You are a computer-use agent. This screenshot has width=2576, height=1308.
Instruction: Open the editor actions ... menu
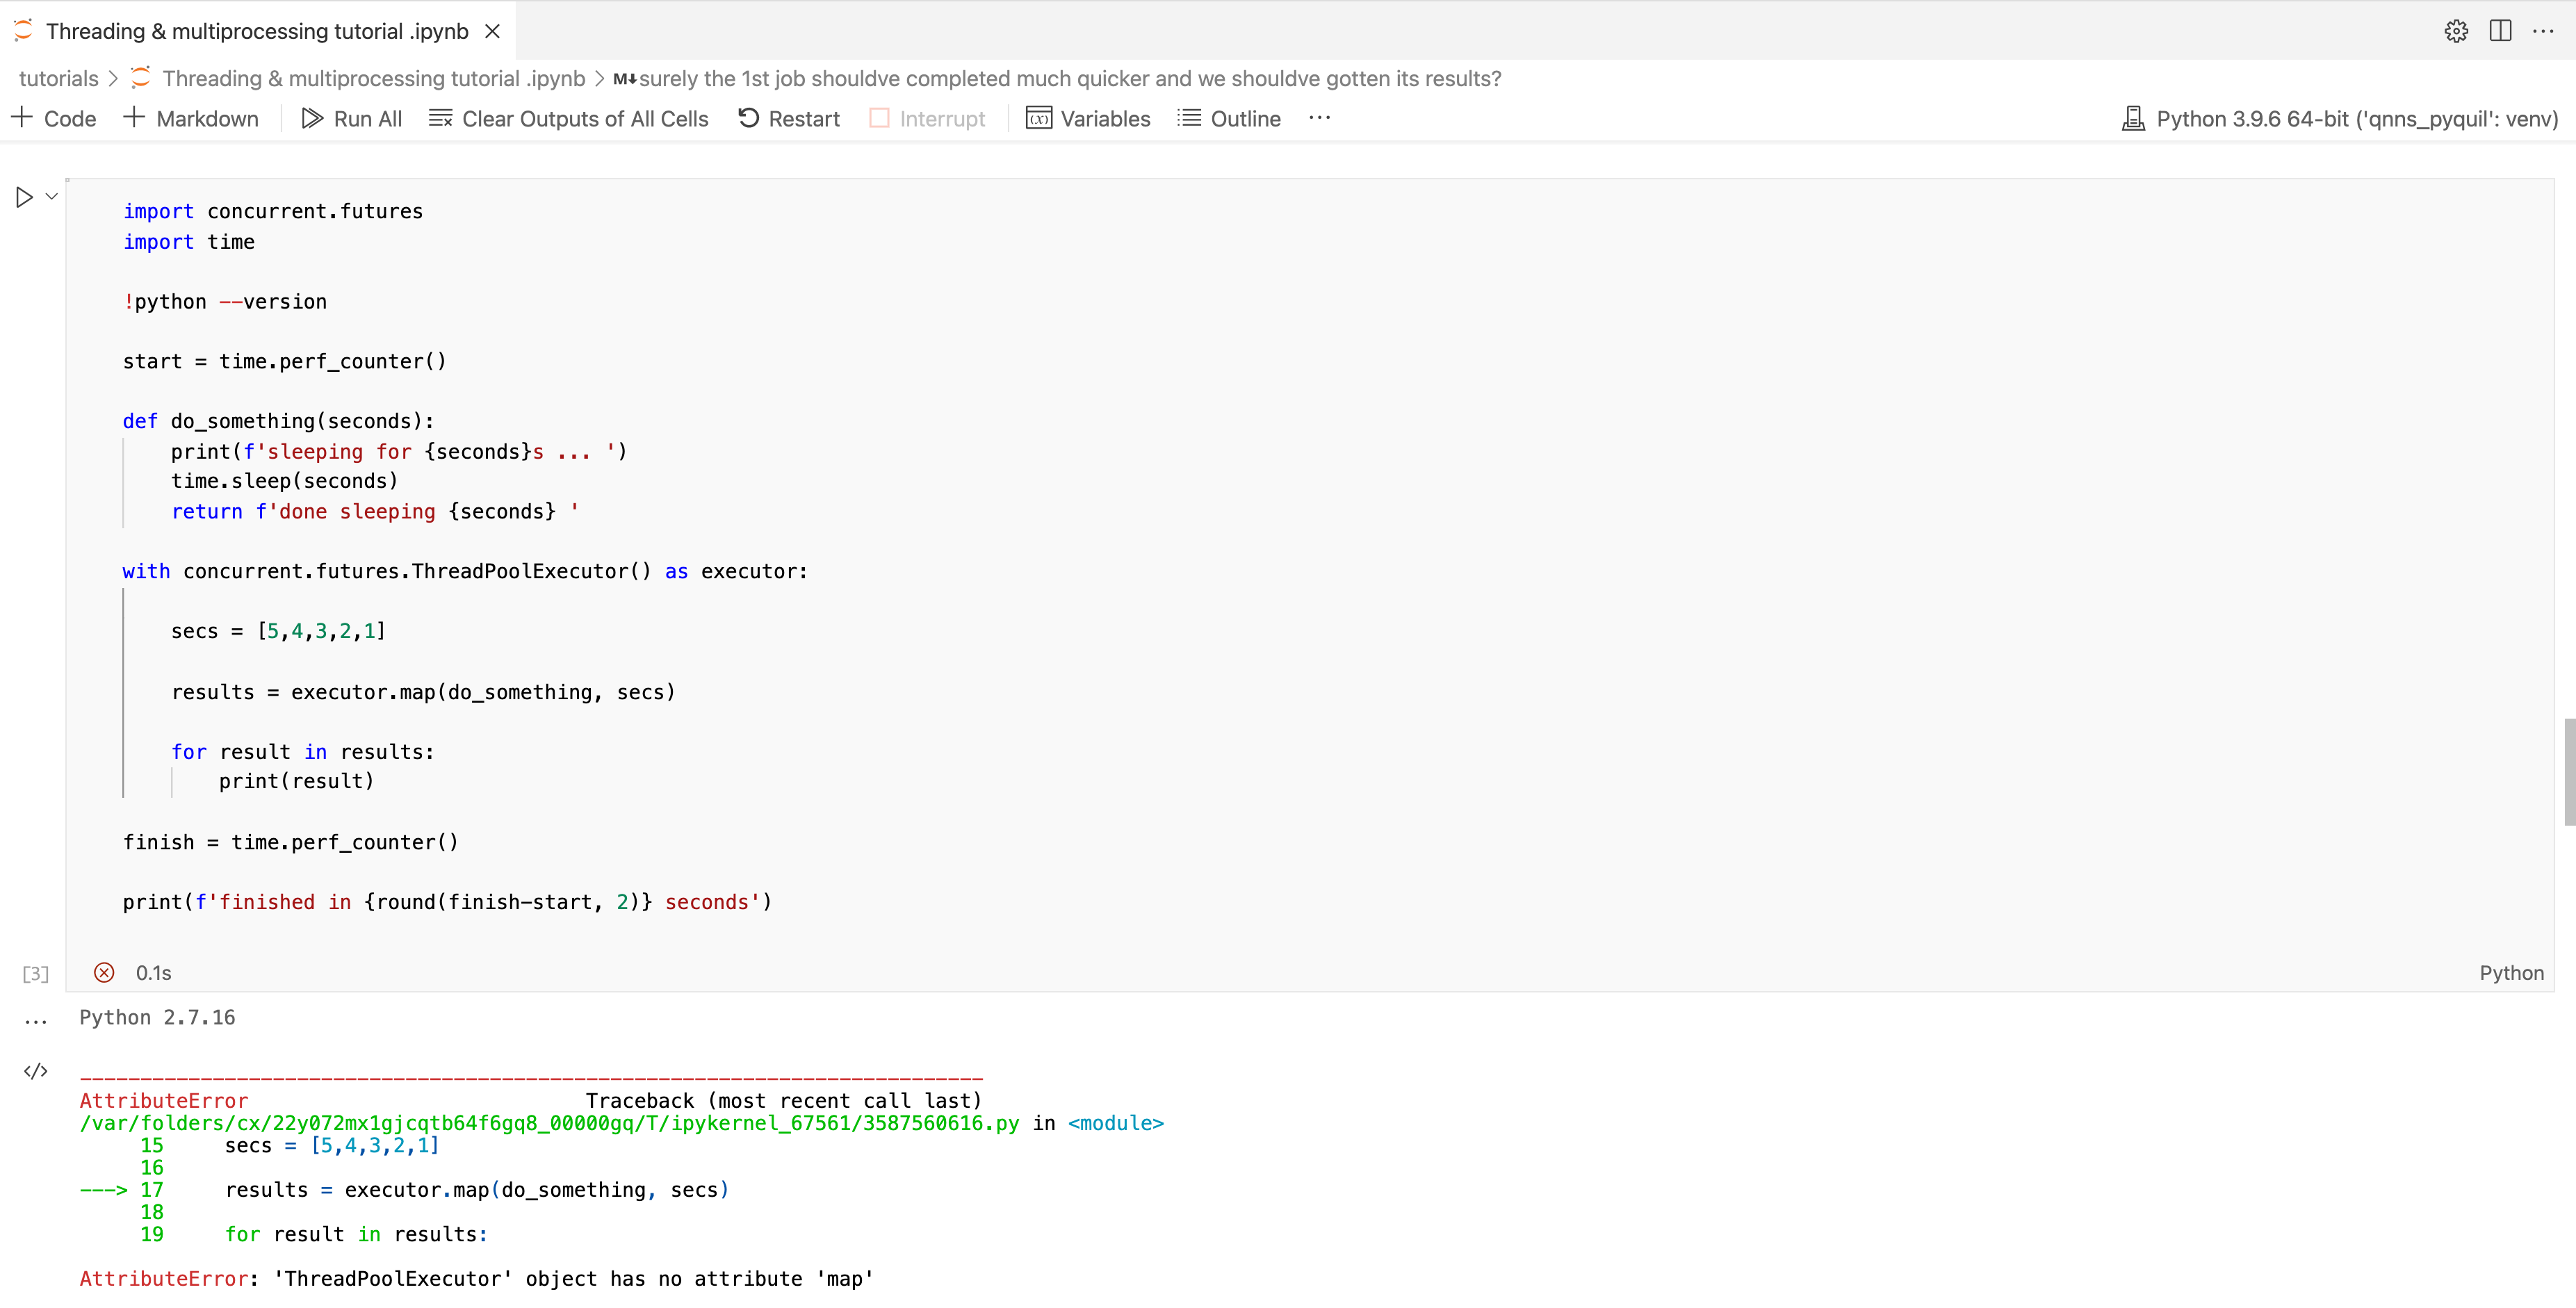click(2545, 31)
